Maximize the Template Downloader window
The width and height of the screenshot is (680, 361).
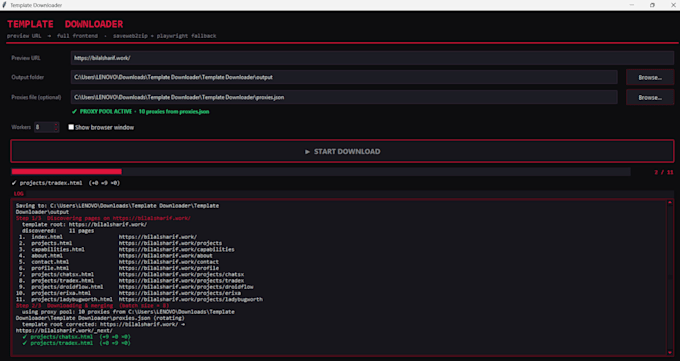pyautogui.click(x=652, y=5)
